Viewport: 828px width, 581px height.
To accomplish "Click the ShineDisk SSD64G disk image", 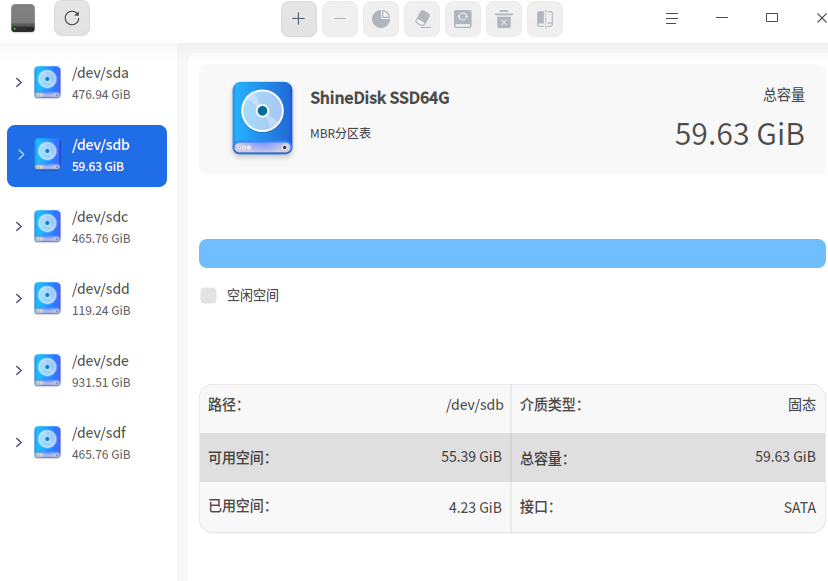I will pyautogui.click(x=262, y=118).
